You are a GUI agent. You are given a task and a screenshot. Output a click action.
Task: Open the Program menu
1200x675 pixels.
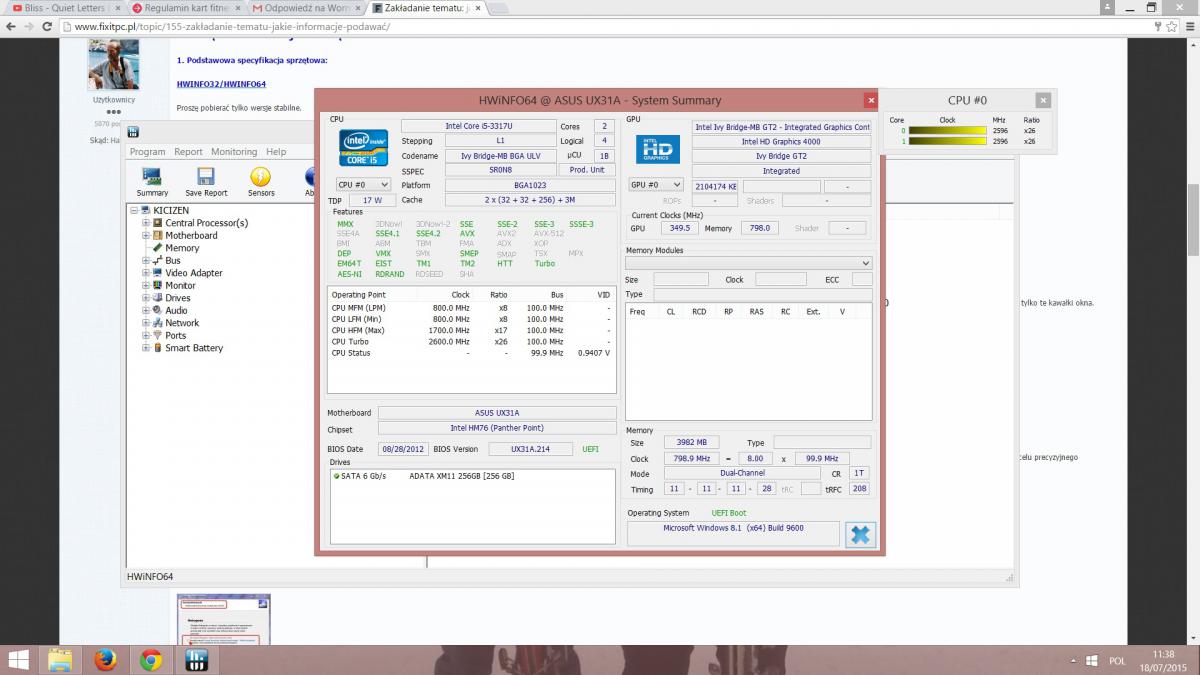[x=147, y=152]
